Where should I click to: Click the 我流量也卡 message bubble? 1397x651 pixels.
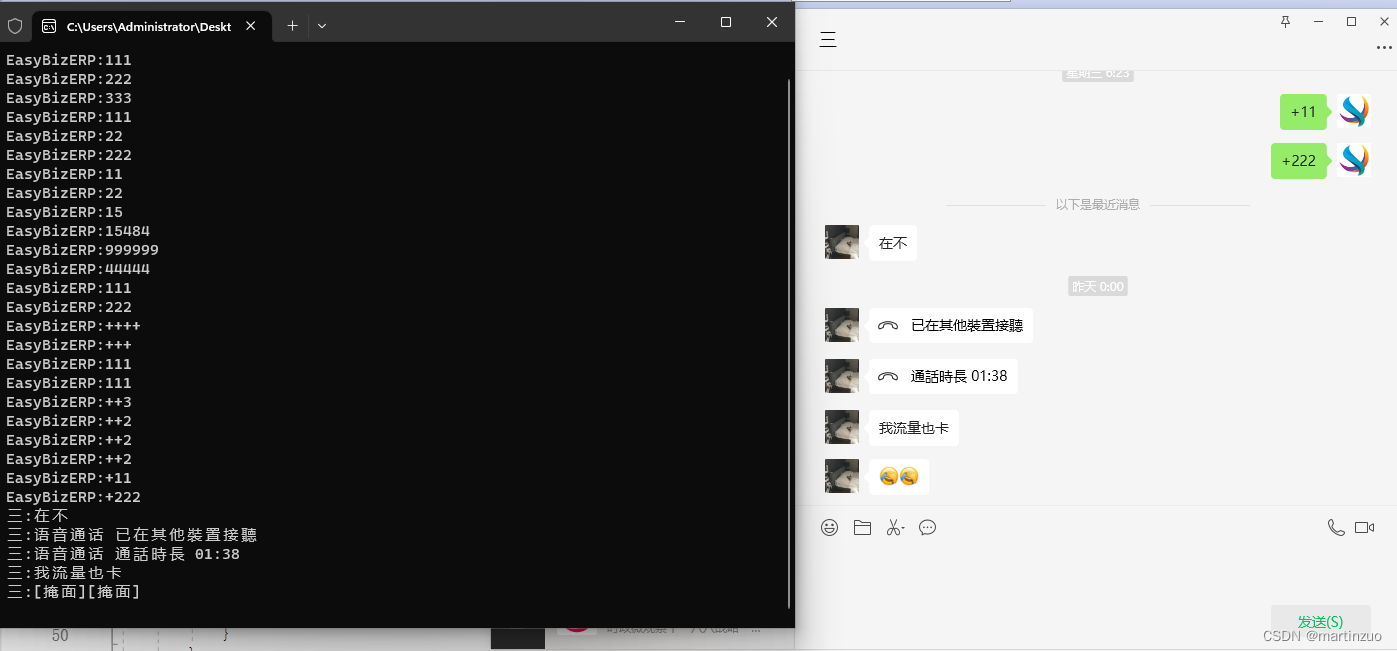point(914,428)
